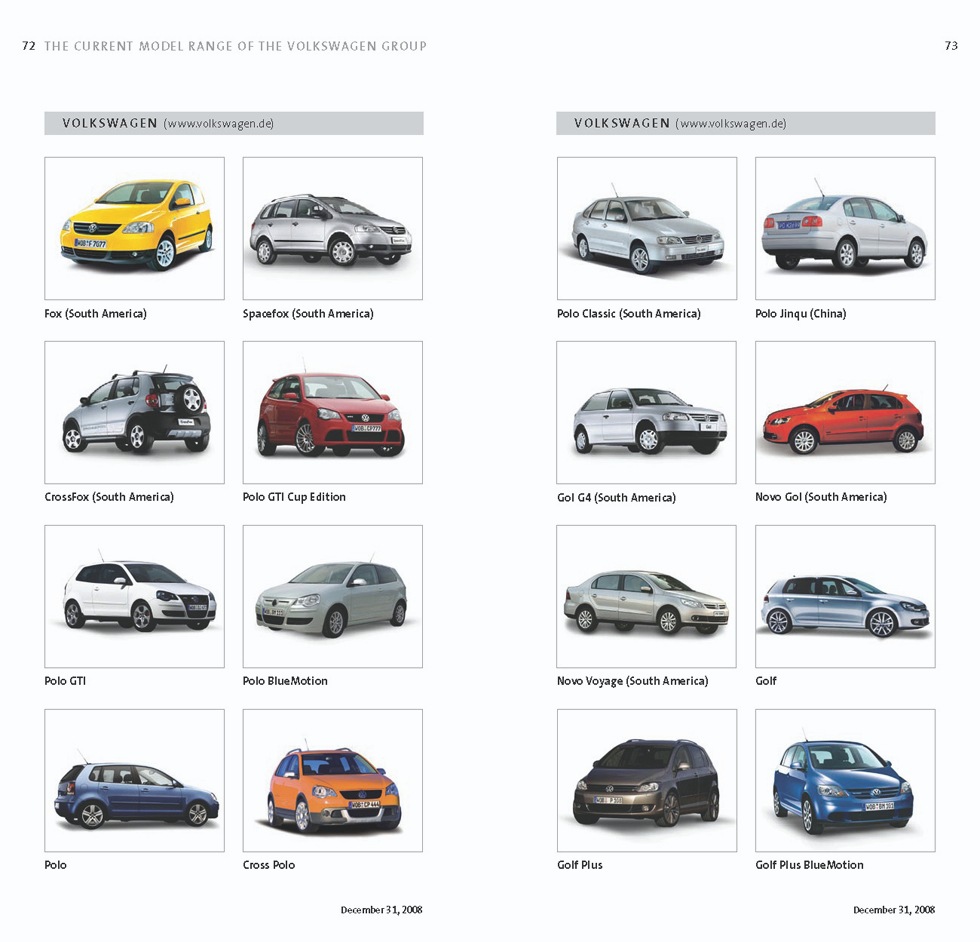
Task: Open the Polo Classic car image
Action: pyautogui.click(x=646, y=228)
